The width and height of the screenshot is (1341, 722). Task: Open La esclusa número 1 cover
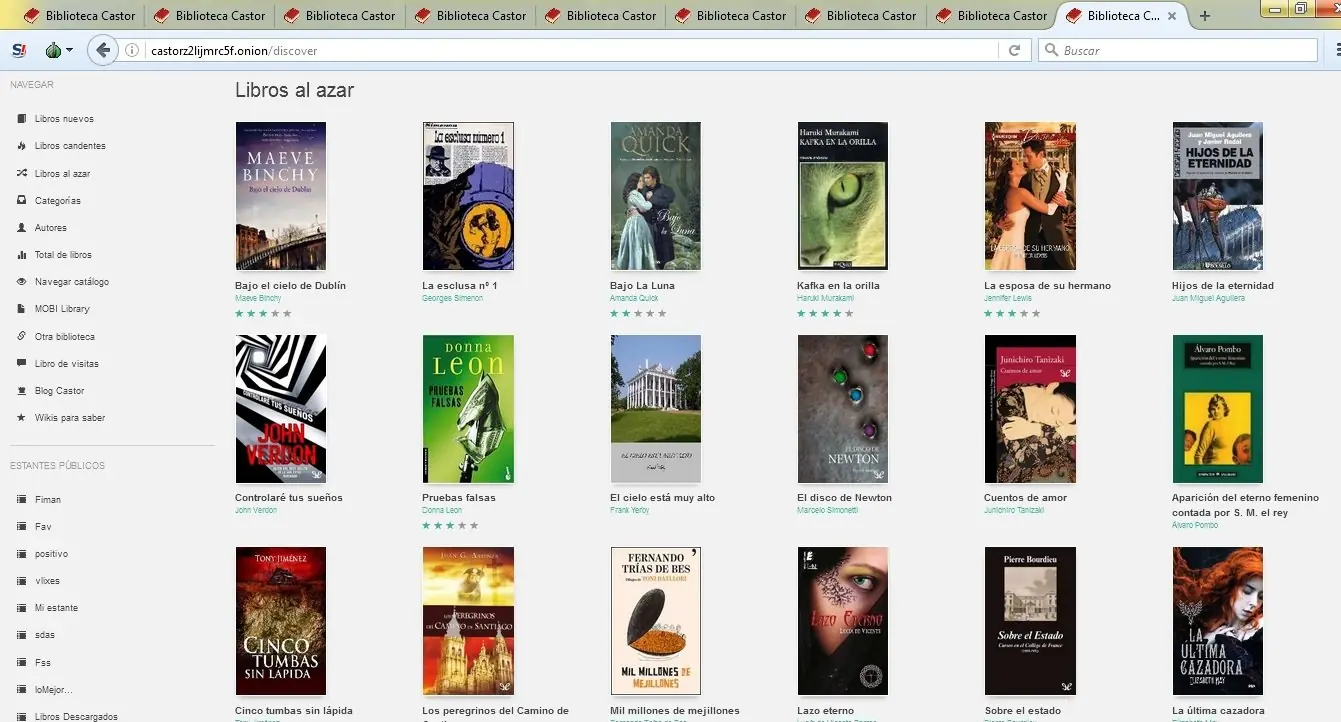(468, 196)
